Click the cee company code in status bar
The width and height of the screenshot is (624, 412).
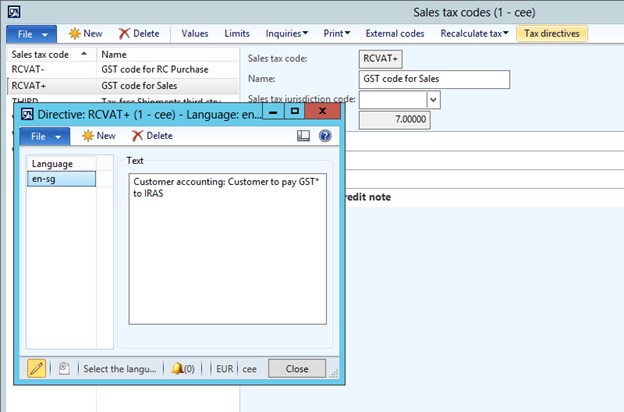click(x=250, y=369)
